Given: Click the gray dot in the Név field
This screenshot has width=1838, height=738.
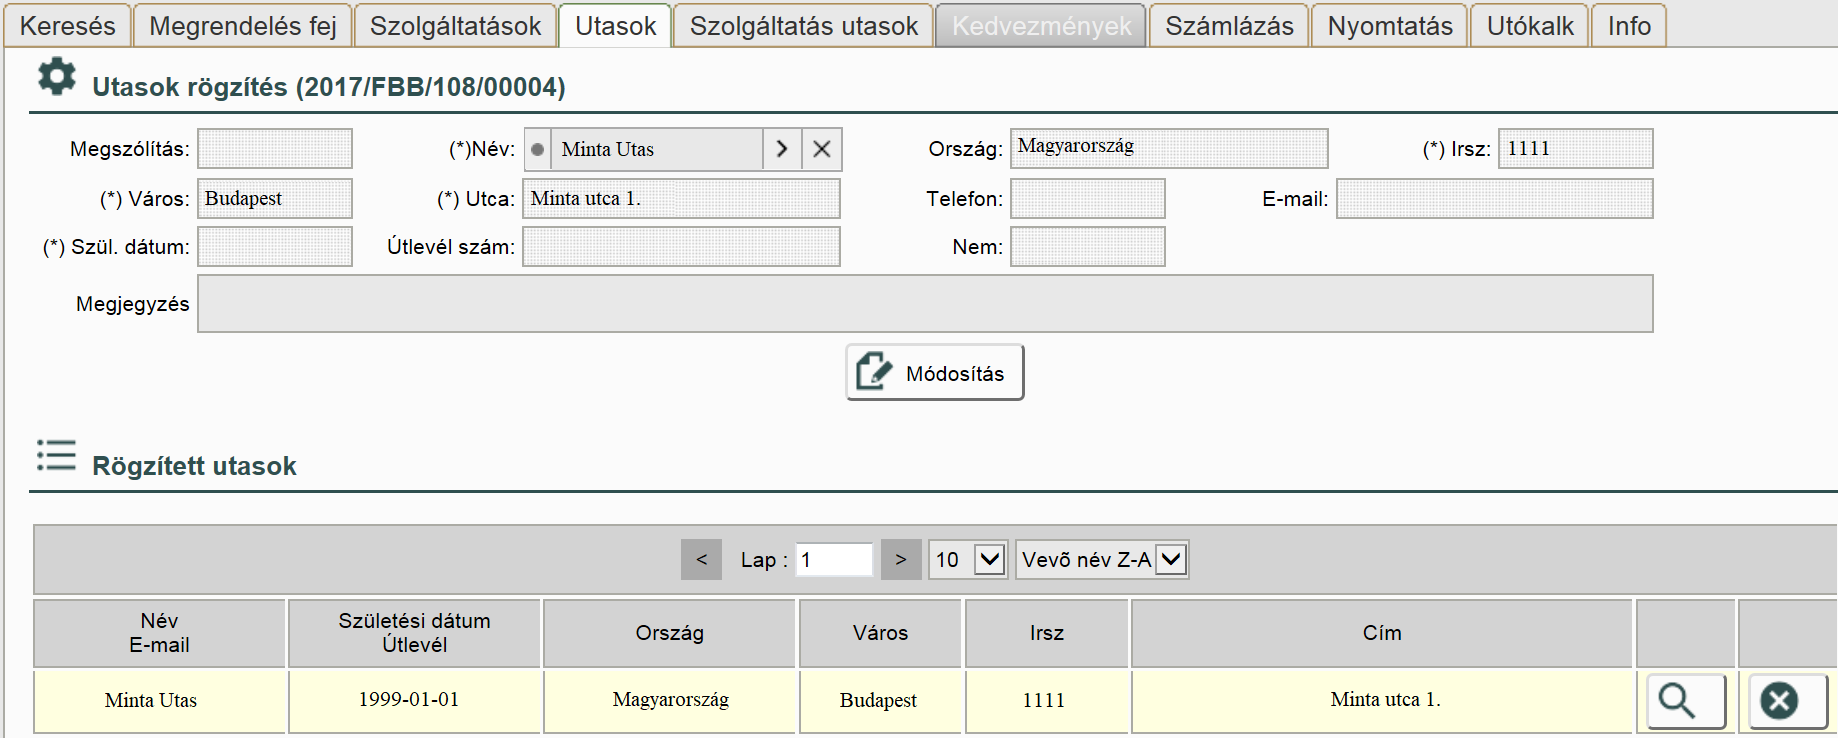Looking at the screenshot, I should click(x=538, y=149).
